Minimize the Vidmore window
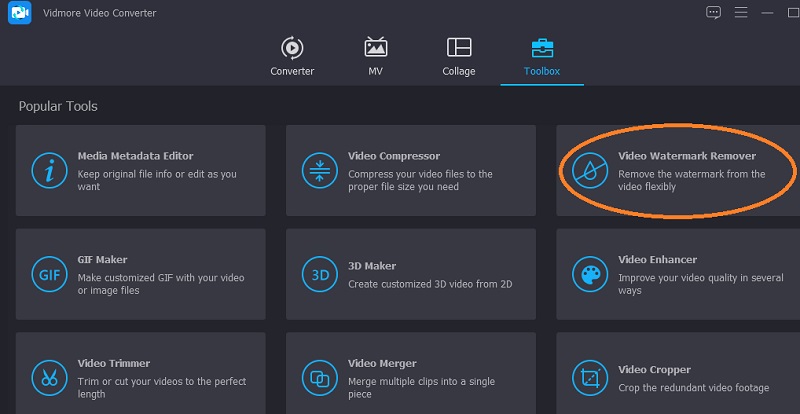 pos(768,12)
